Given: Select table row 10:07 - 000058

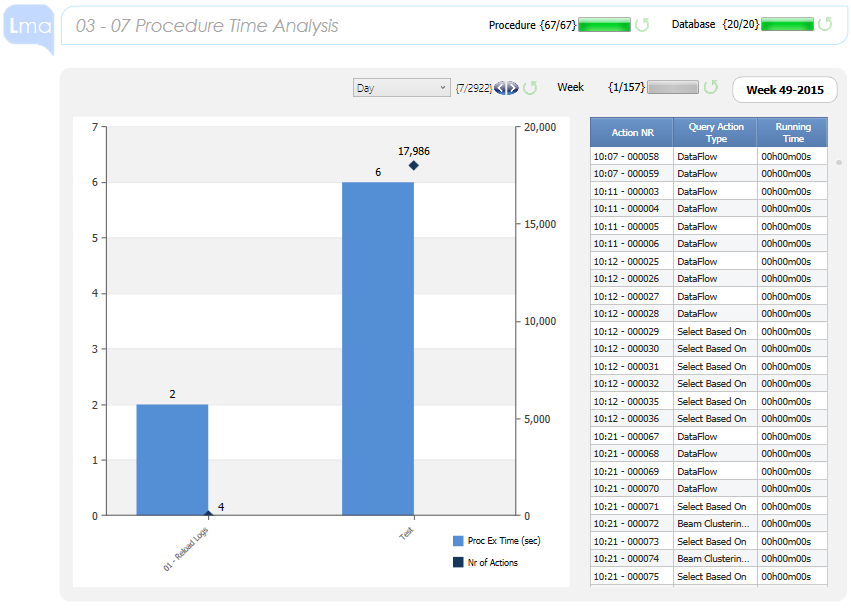Looking at the screenshot, I should tap(631, 156).
